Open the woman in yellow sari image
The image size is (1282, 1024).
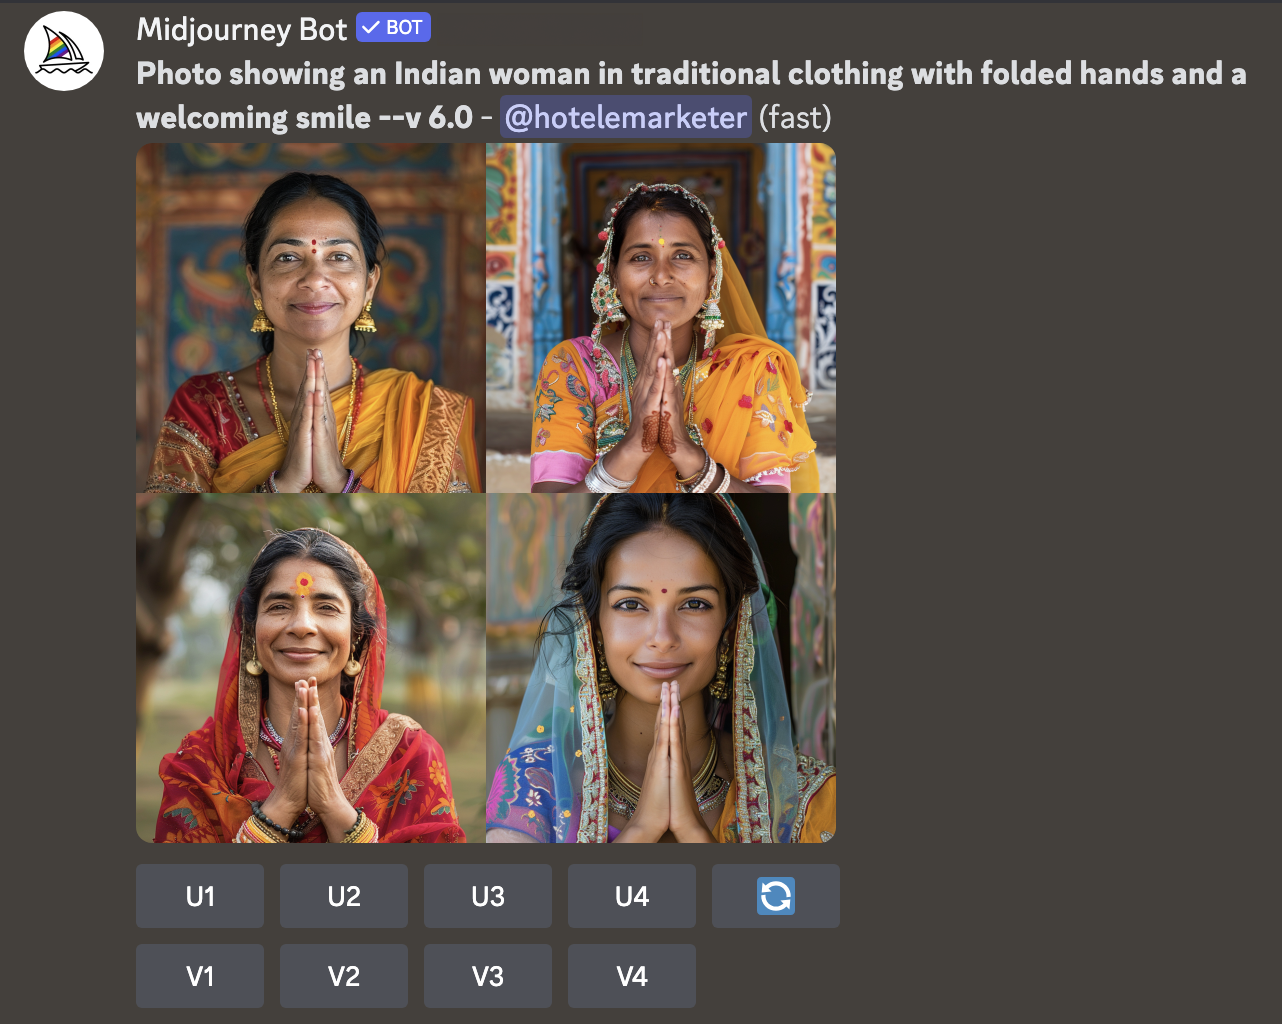[310, 318]
